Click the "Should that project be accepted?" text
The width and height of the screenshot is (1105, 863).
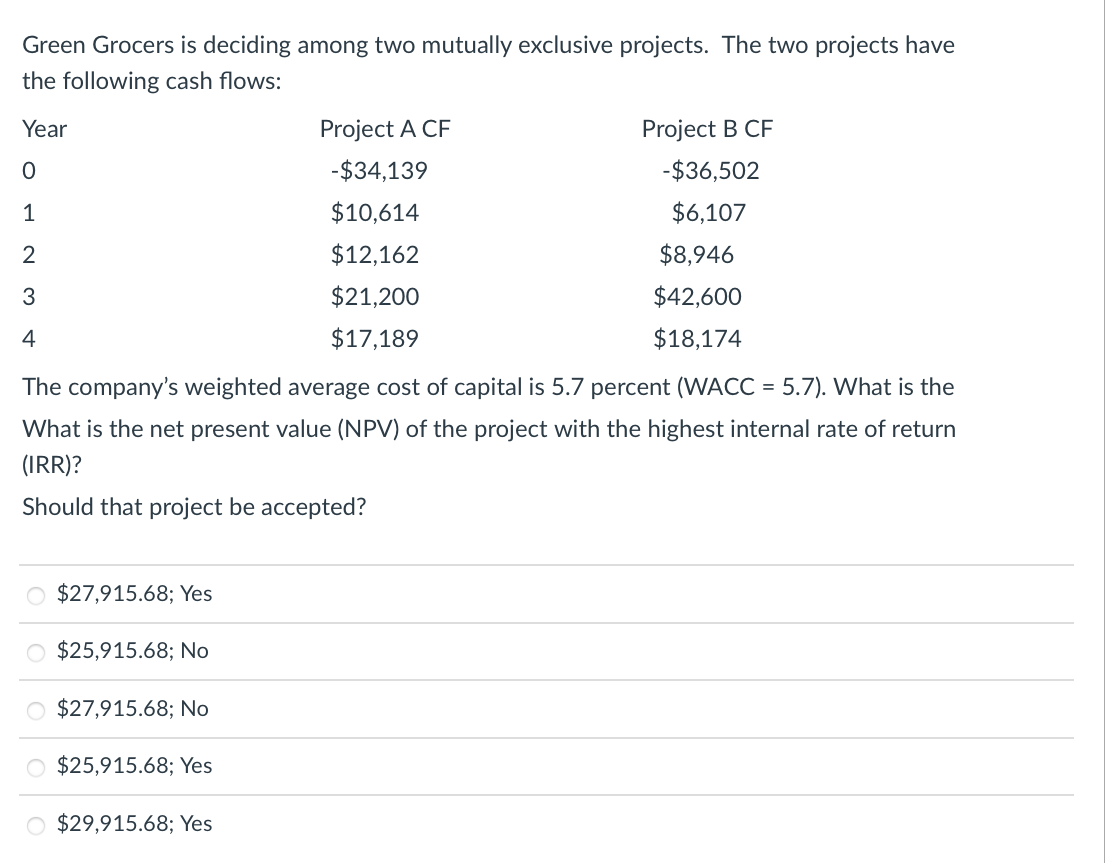tap(195, 507)
